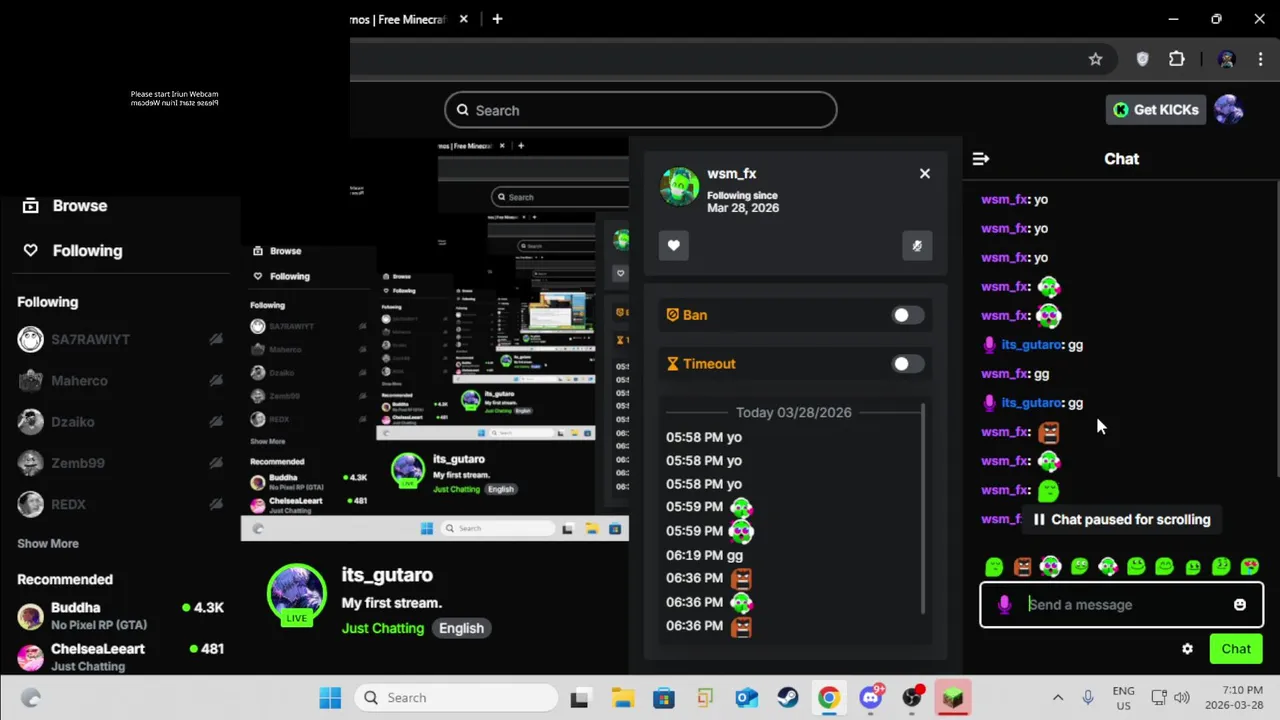Screen dimensions: 1280x720
Task: Open the profile avatar menu at top right
Action: click(x=1228, y=110)
